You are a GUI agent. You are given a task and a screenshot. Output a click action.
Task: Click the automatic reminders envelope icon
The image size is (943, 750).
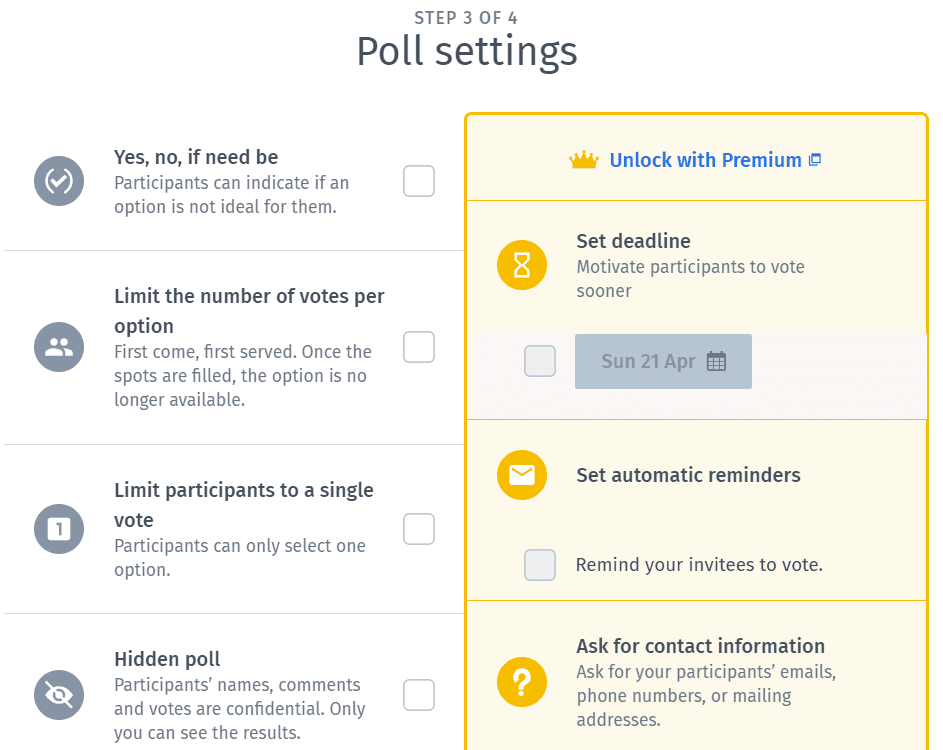click(x=522, y=475)
